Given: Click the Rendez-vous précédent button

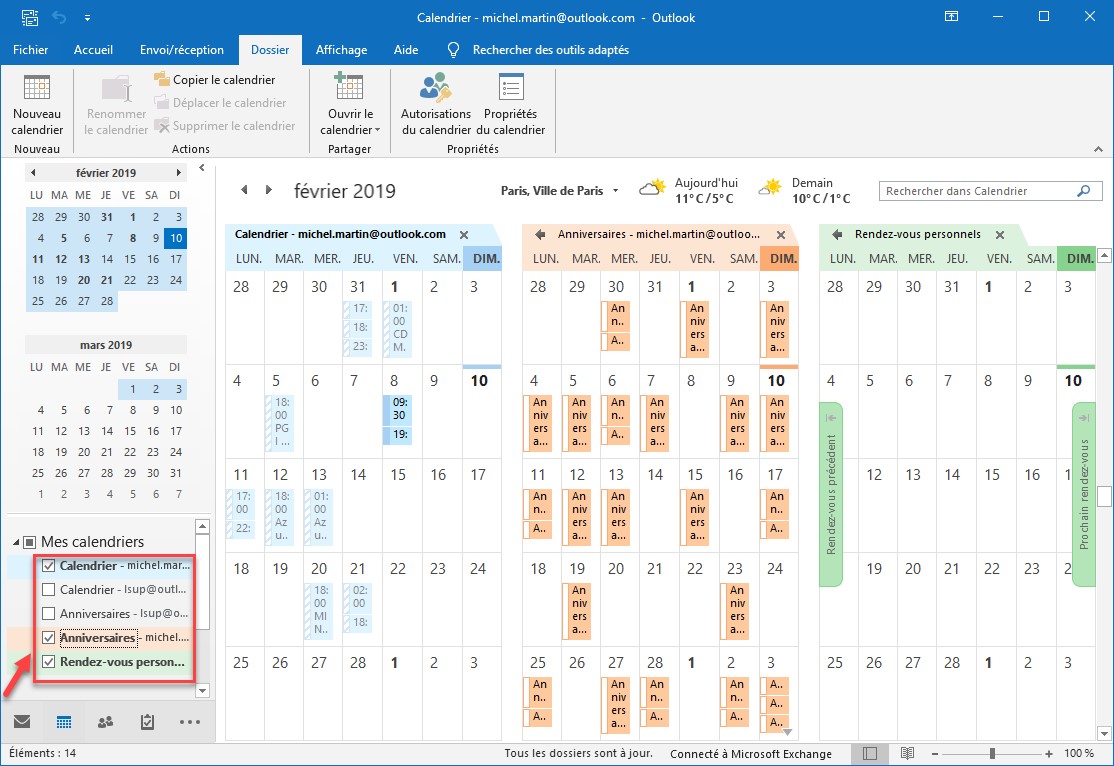Looking at the screenshot, I should [831, 494].
